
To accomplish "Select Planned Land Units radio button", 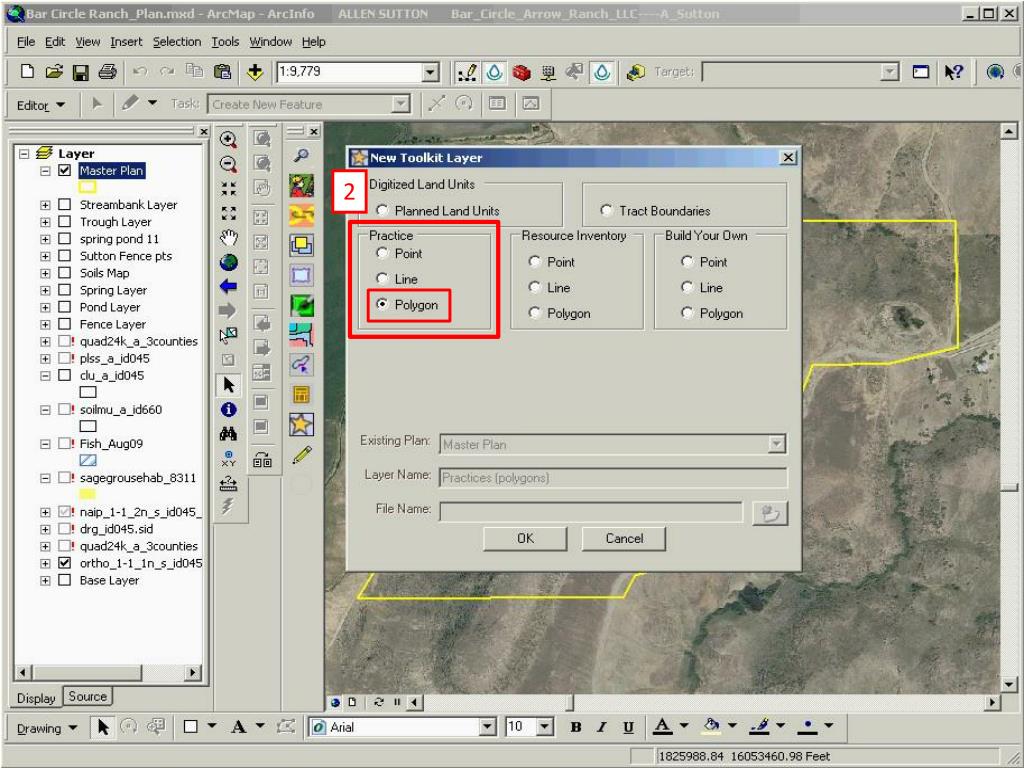I will click(x=382, y=210).
